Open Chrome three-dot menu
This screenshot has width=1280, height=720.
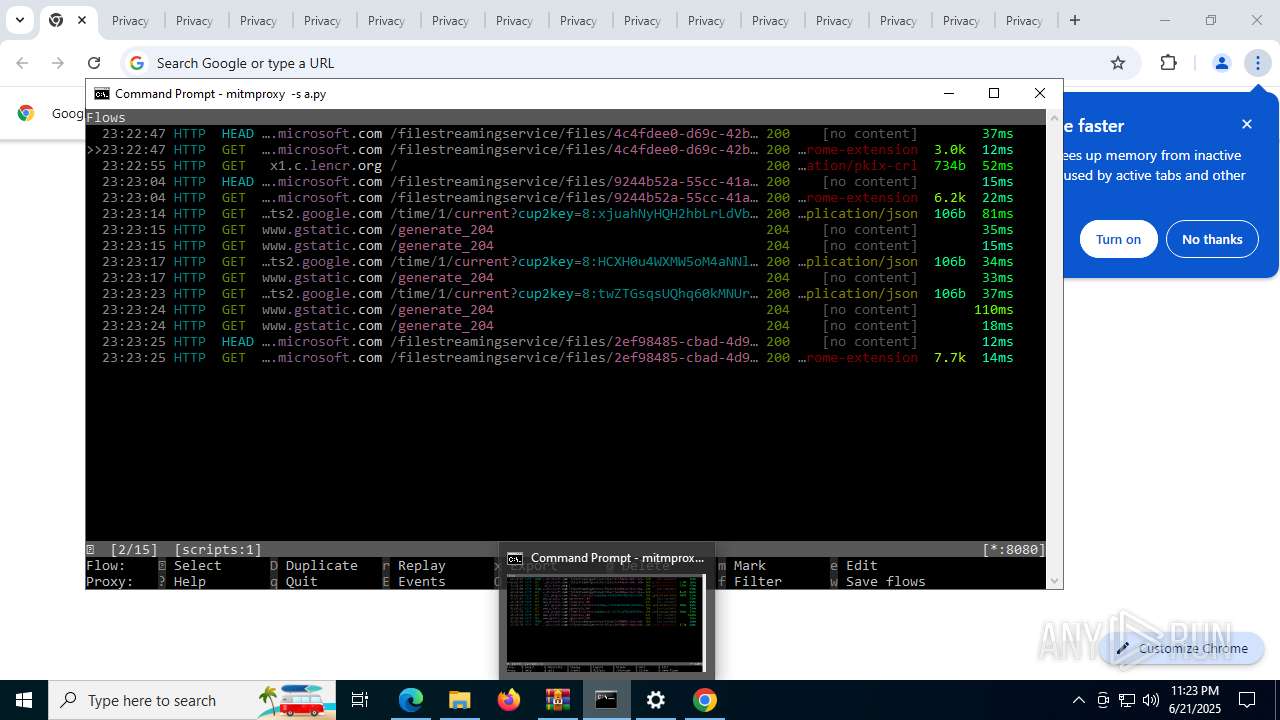[1257, 63]
